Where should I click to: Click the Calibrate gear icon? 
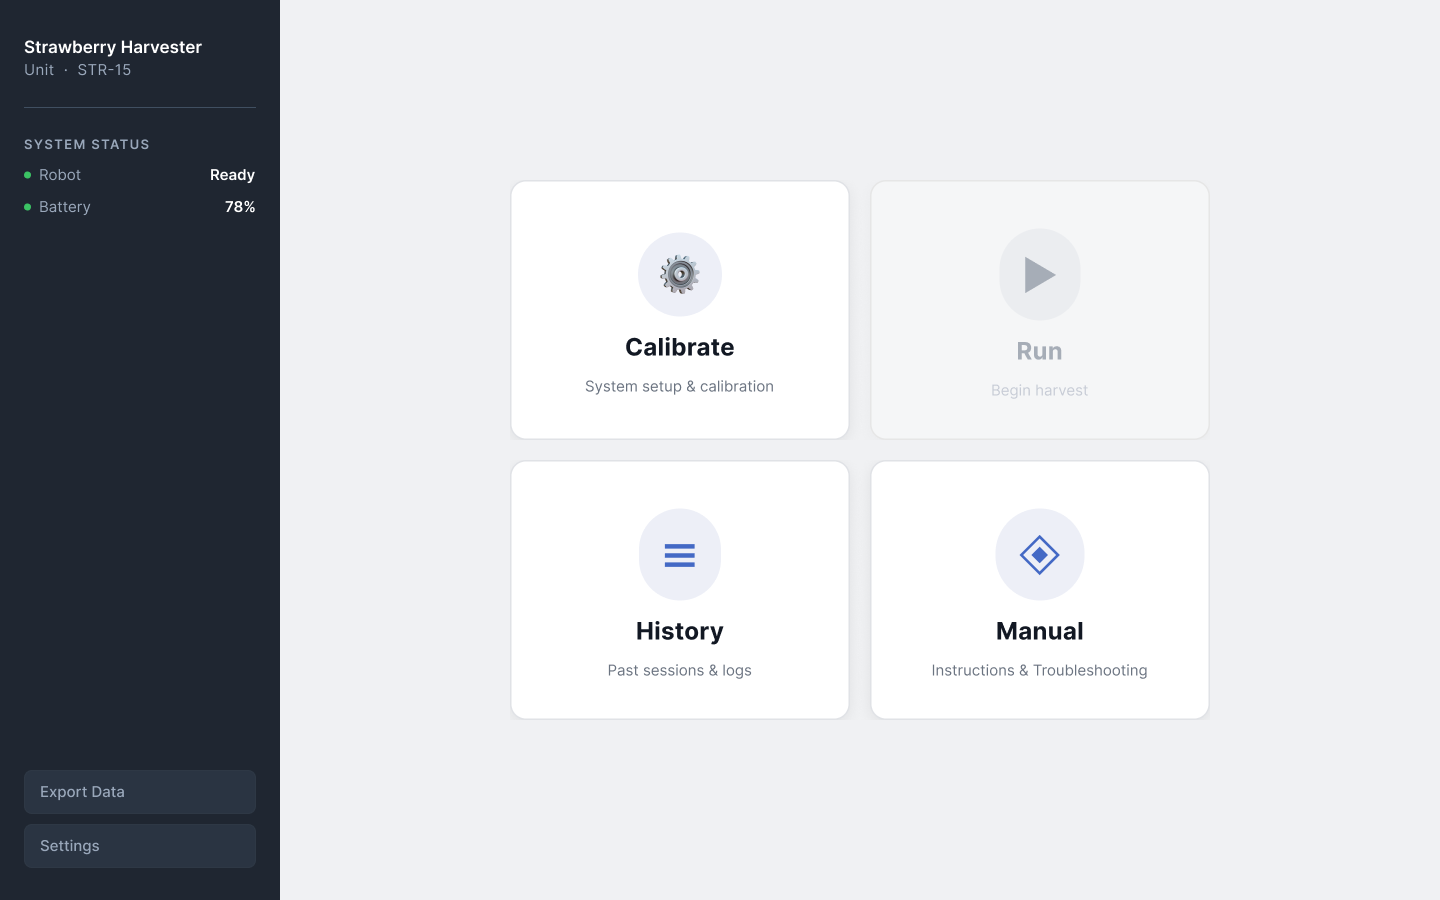(x=680, y=274)
